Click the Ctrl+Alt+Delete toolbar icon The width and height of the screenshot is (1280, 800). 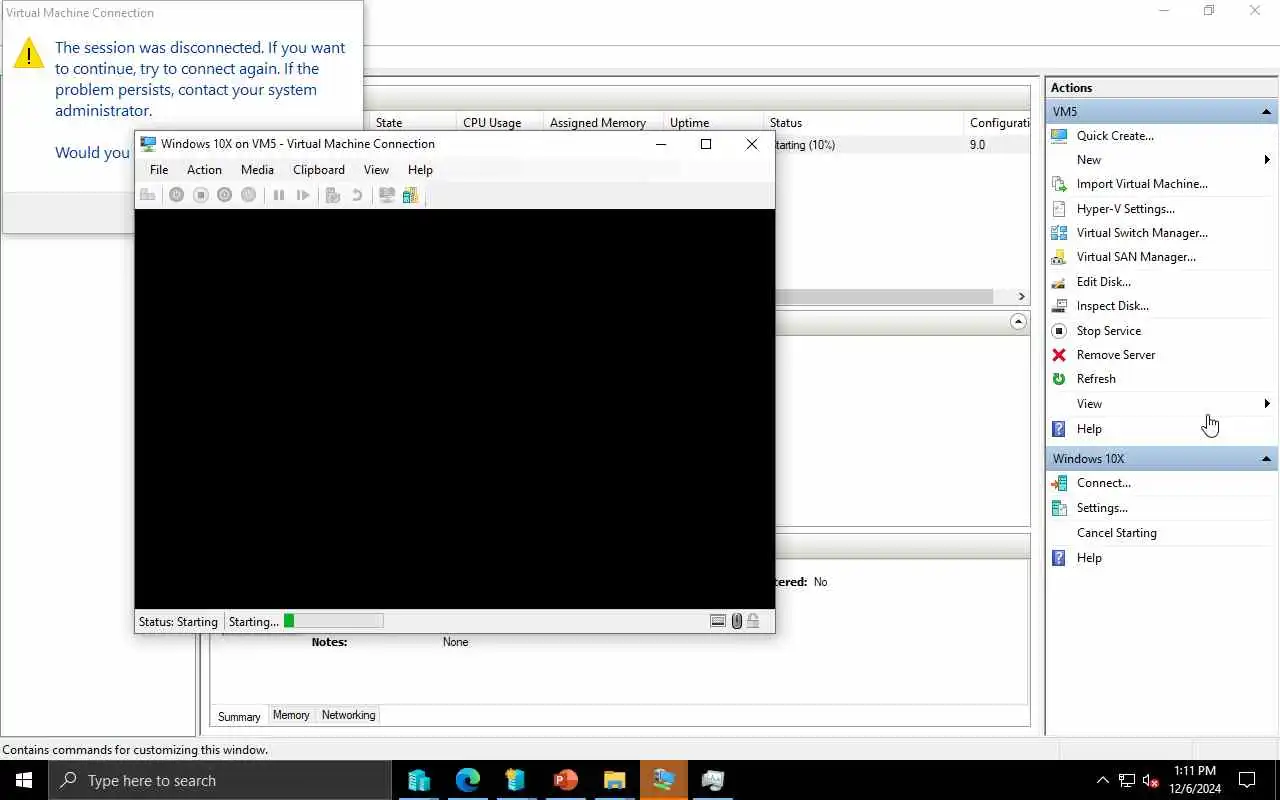click(x=147, y=195)
